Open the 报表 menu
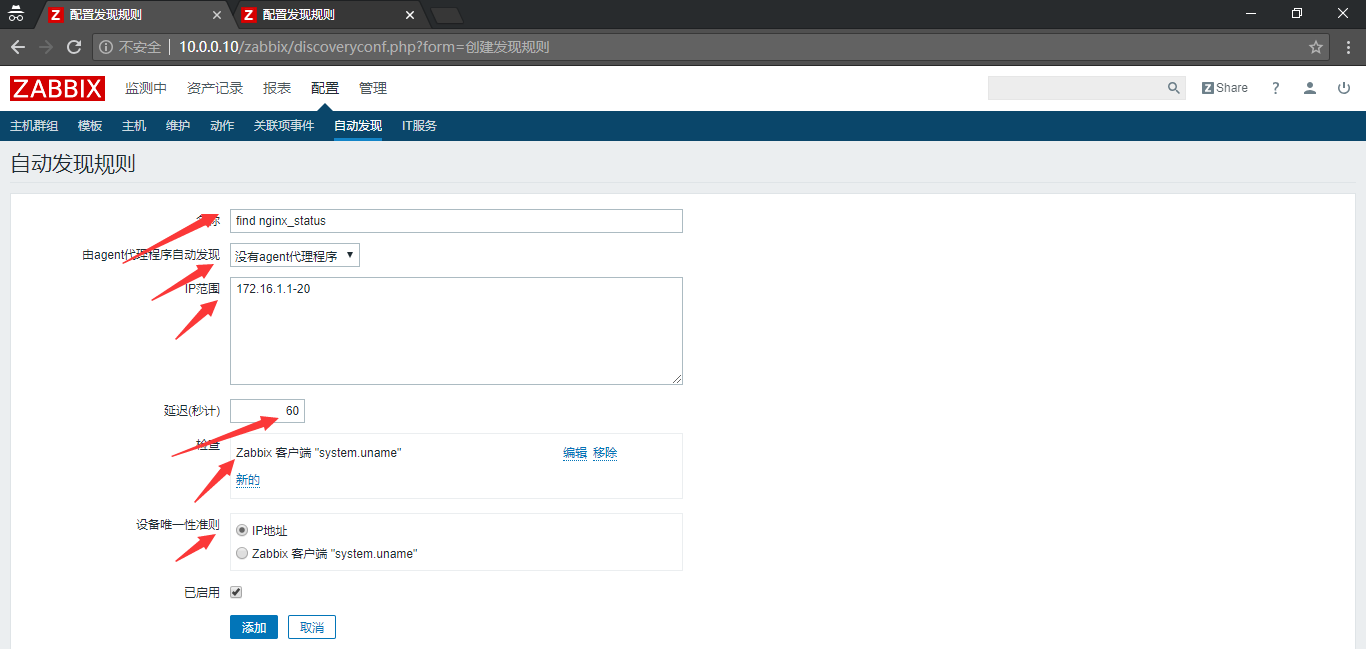 coord(277,88)
